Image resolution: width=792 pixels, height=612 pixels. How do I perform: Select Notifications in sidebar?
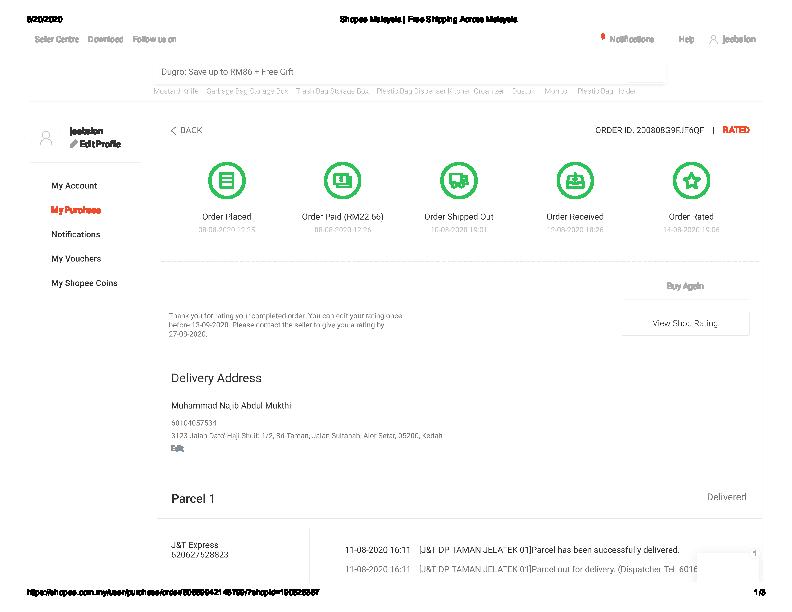tap(76, 234)
